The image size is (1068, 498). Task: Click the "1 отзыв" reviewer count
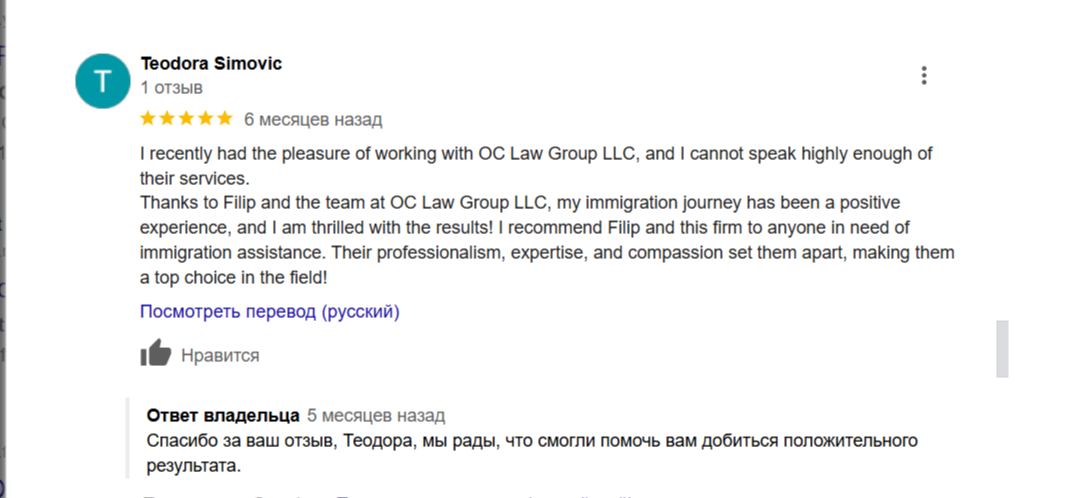pyautogui.click(x=171, y=87)
